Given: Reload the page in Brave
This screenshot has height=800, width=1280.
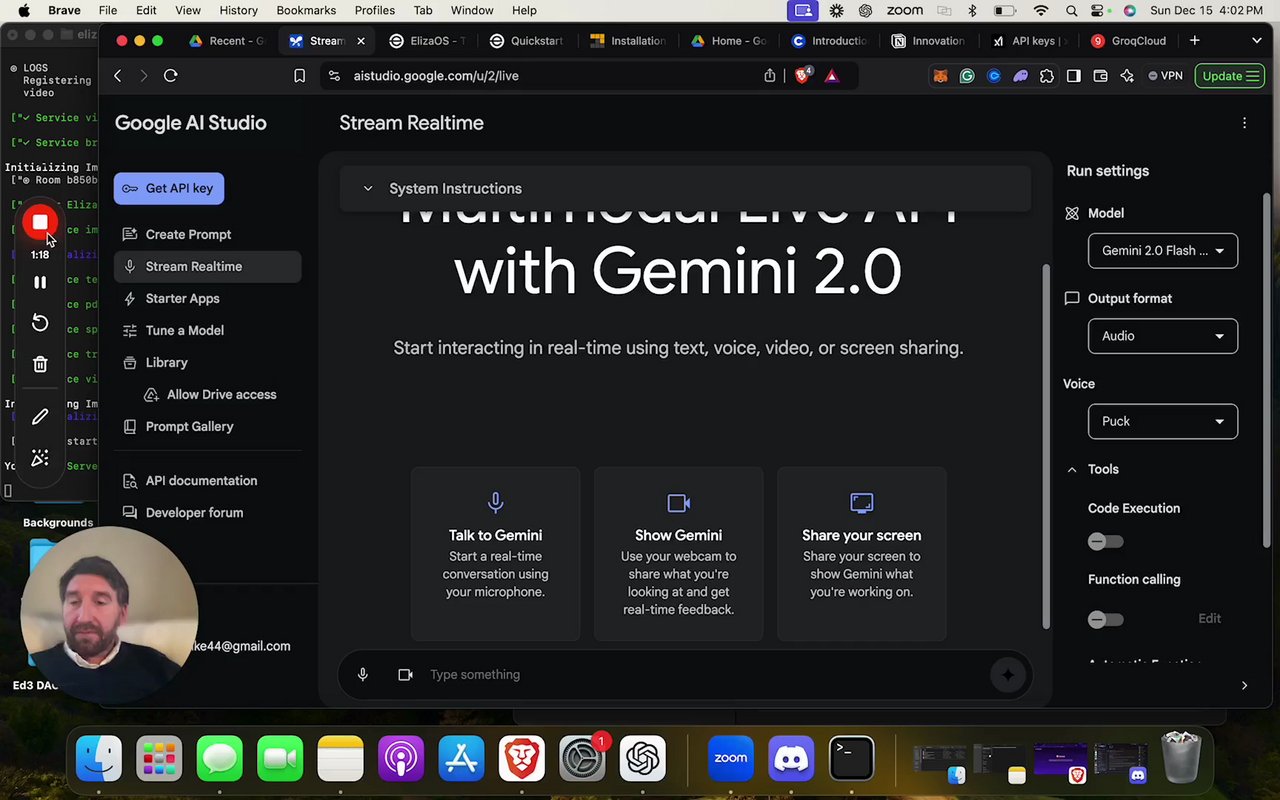Looking at the screenshot, I should 171,76.
